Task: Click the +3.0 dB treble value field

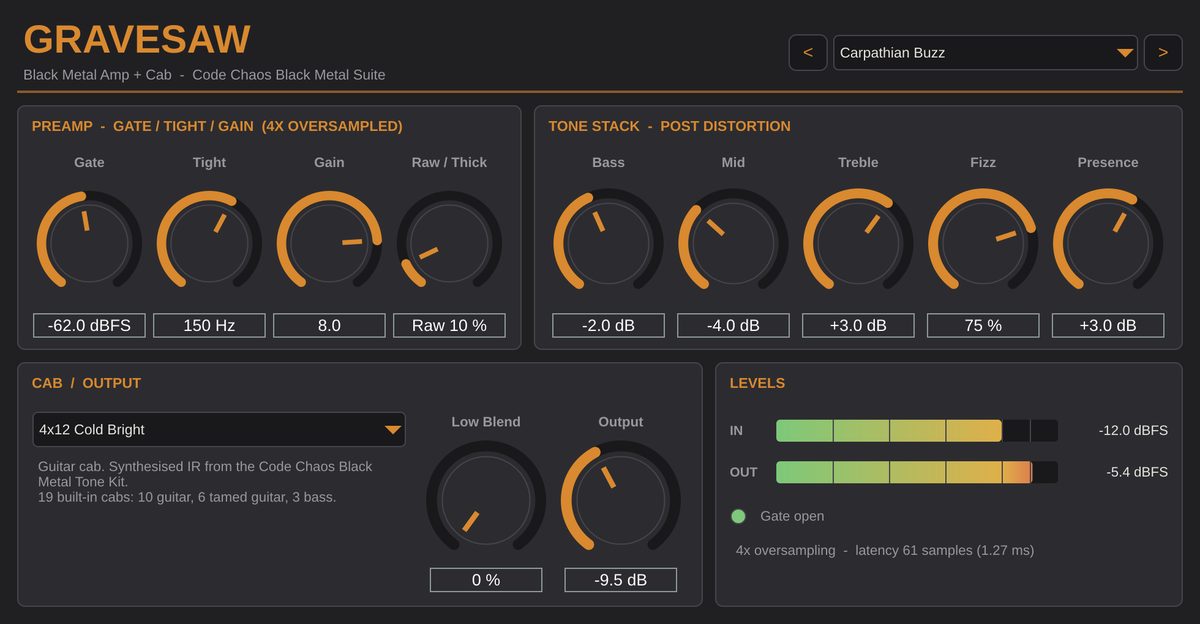Action: pos(858,325)
